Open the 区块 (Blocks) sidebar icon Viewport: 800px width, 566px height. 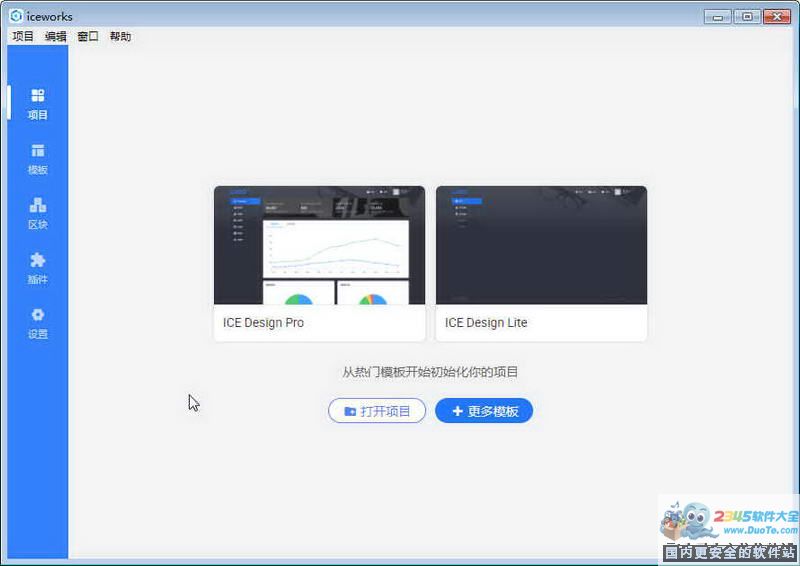tap(38, 205)
